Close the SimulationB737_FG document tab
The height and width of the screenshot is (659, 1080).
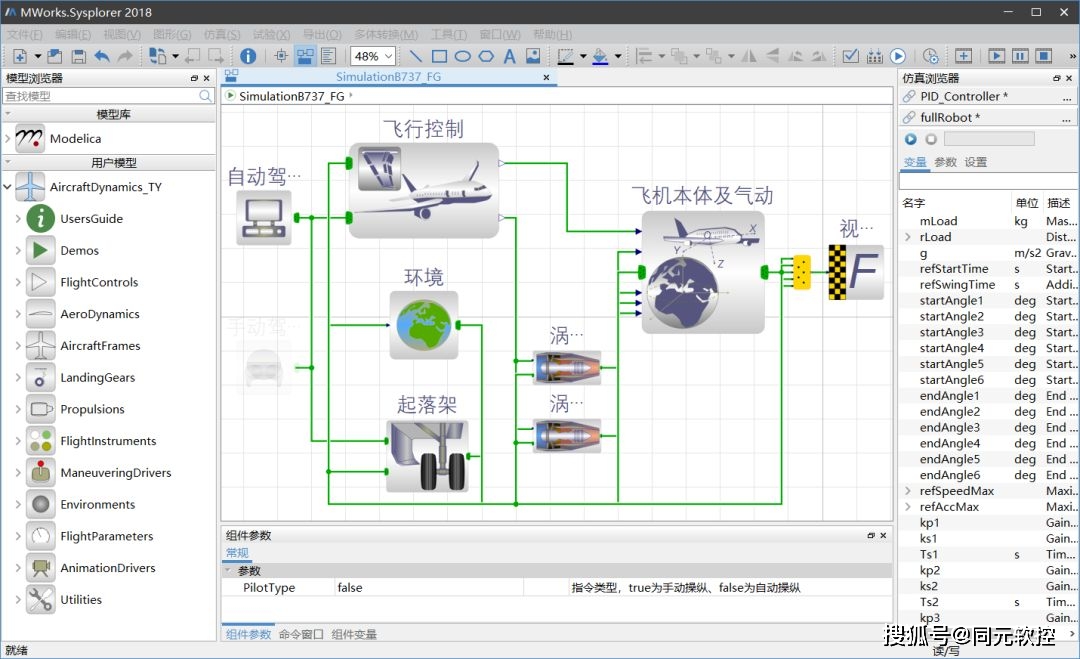click(x=546, y=77)
